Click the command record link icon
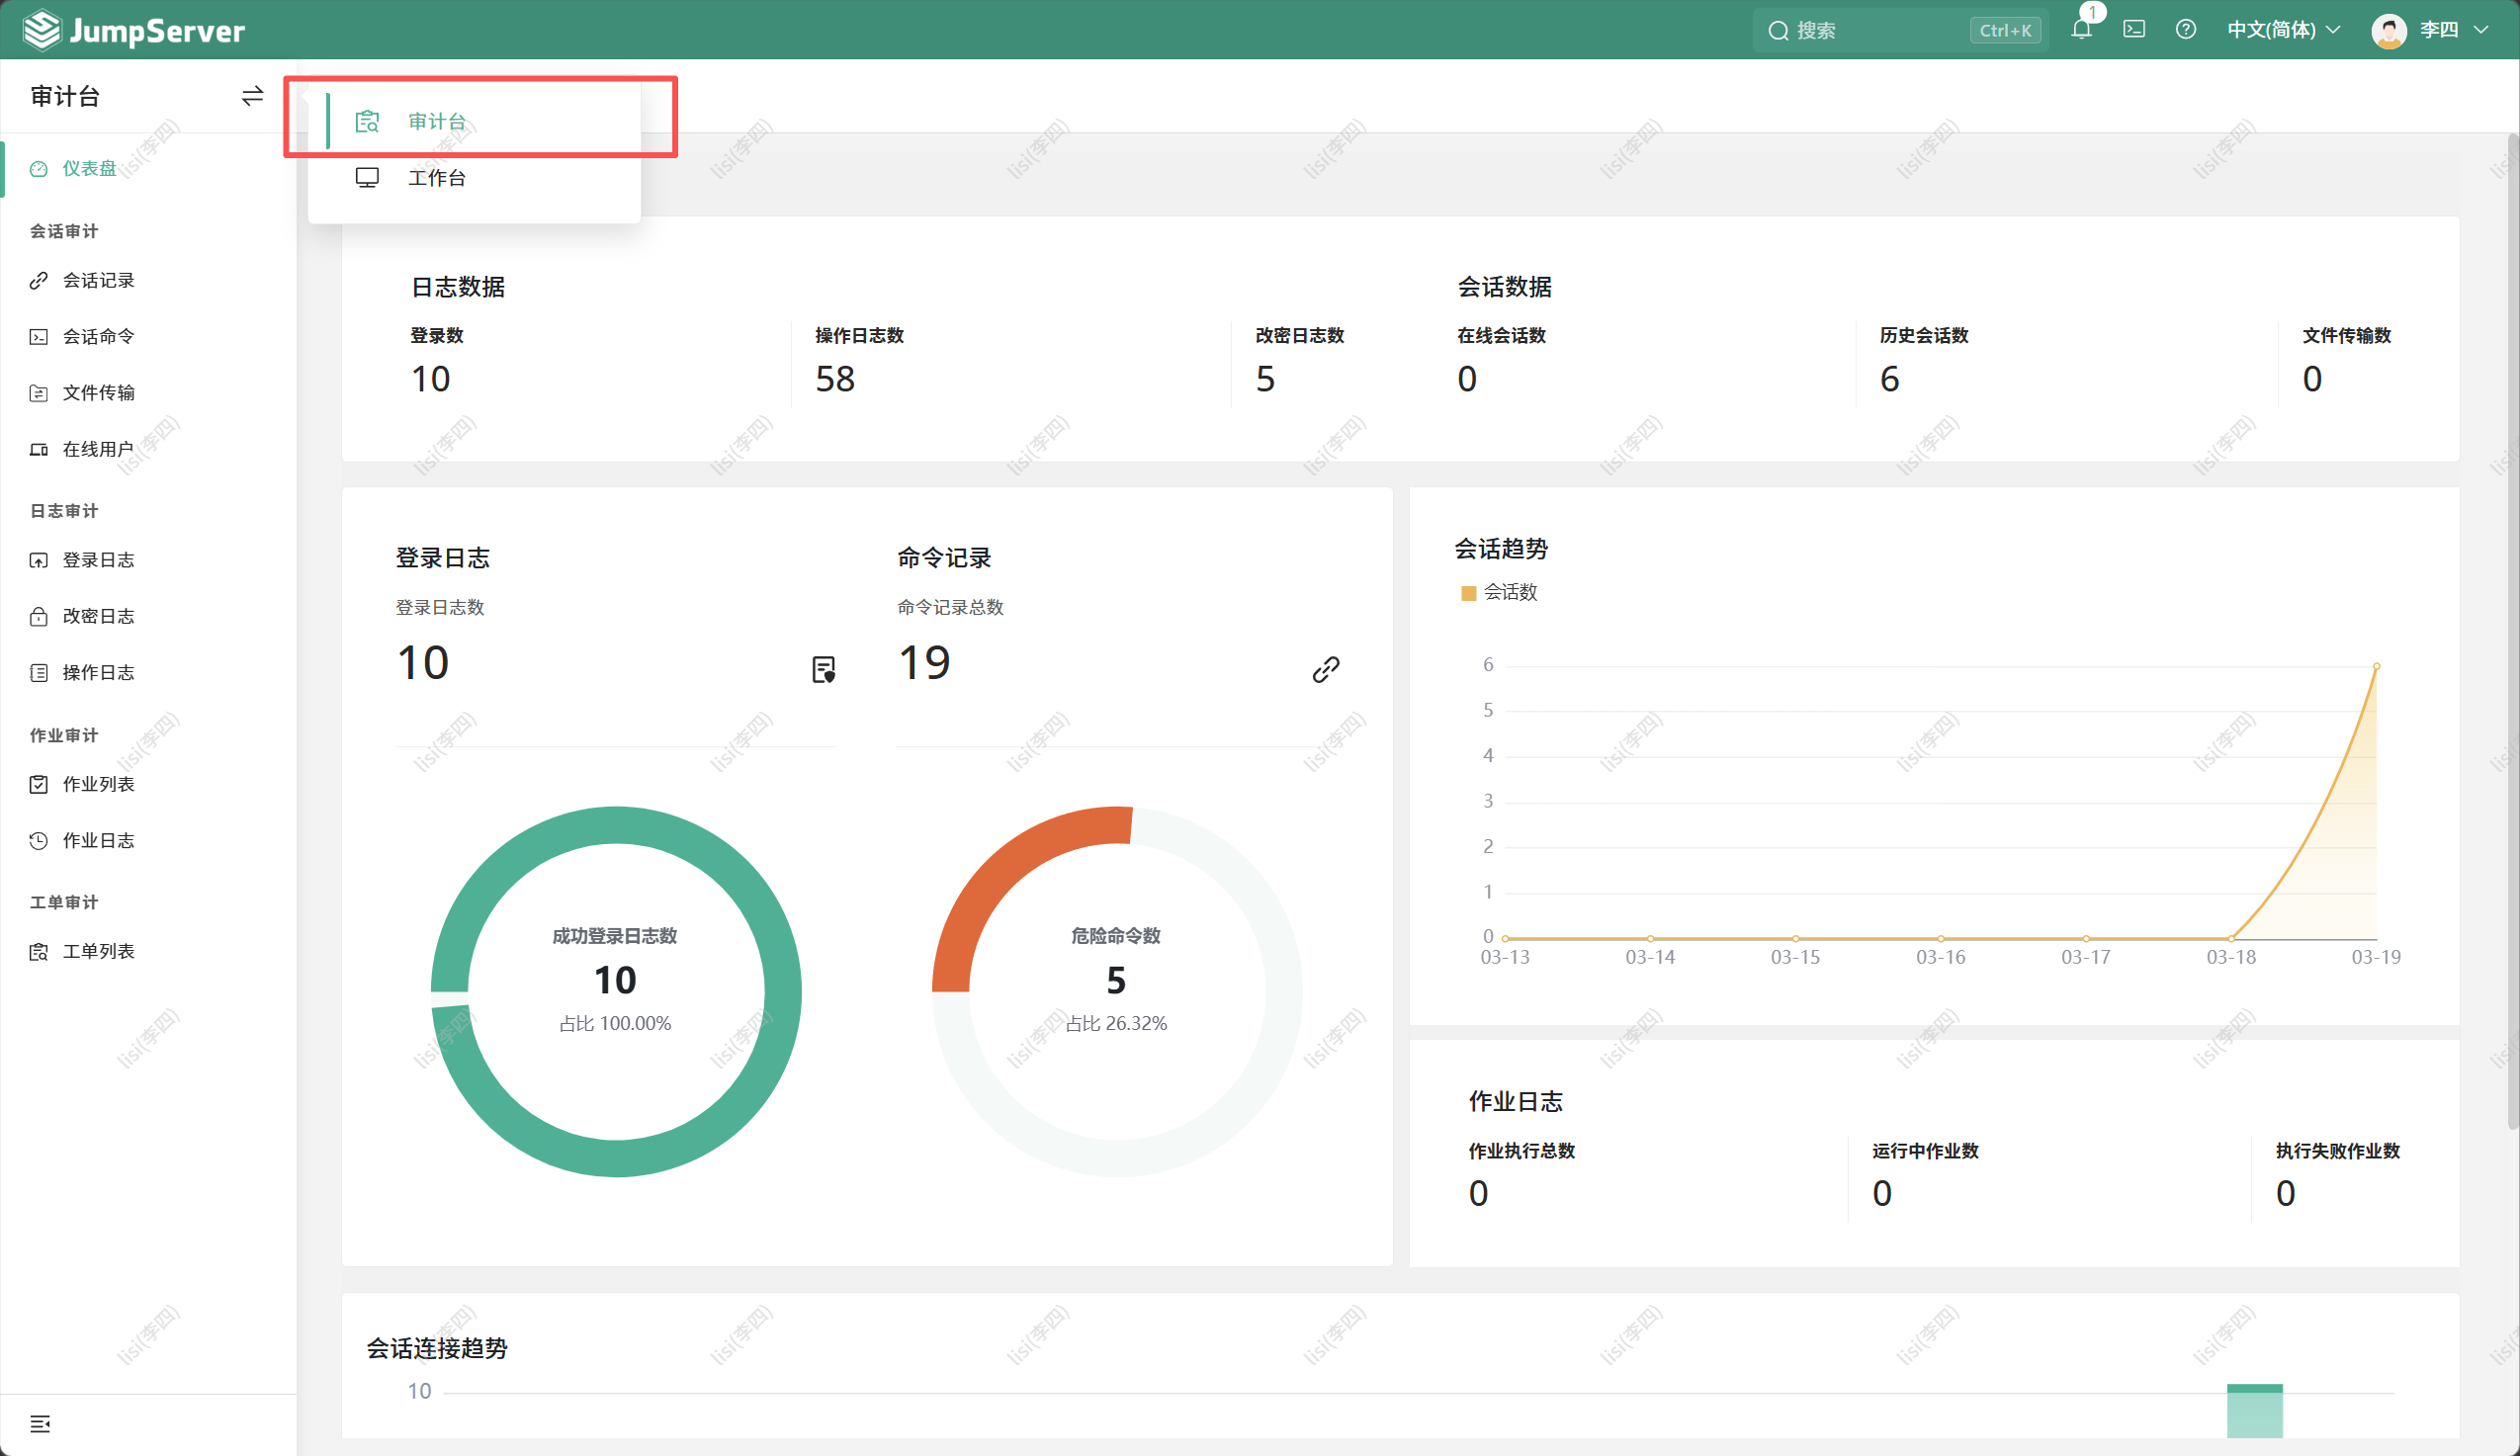This screenshot has width=2520, height=1456. point(1325,669)
